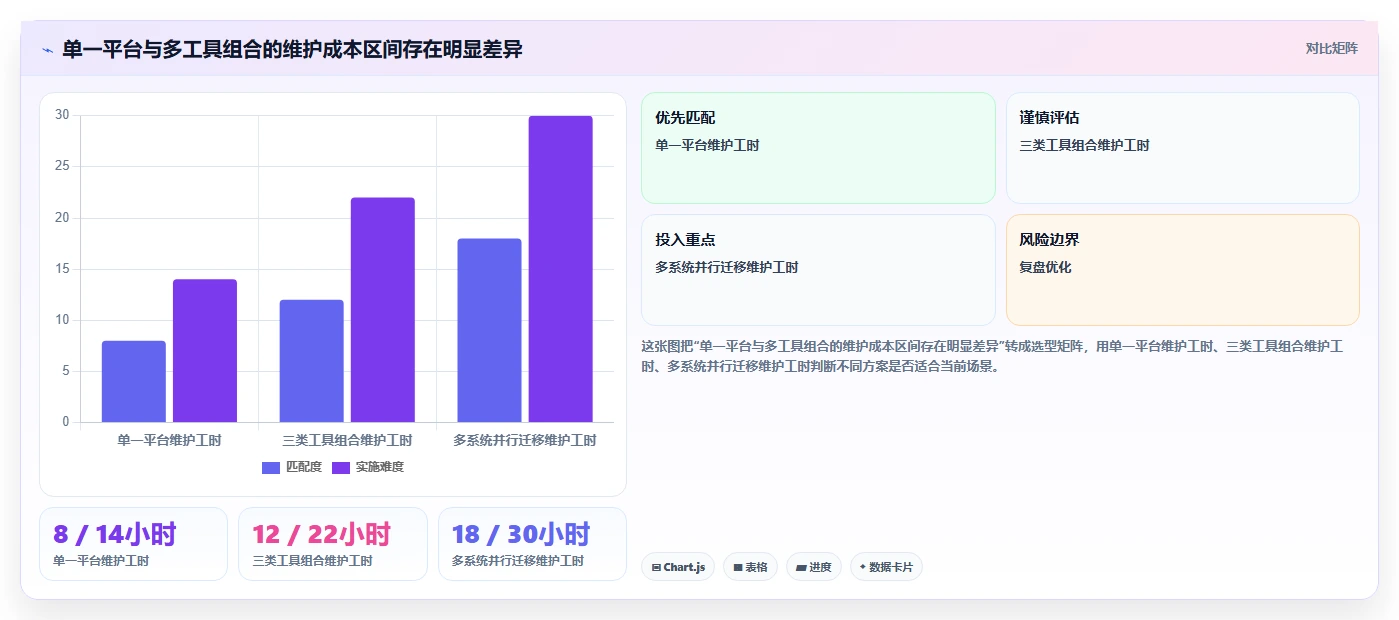Click the lightning icon beside the title
This screenshot has width=1399, height=620.
tap(47, 49)
